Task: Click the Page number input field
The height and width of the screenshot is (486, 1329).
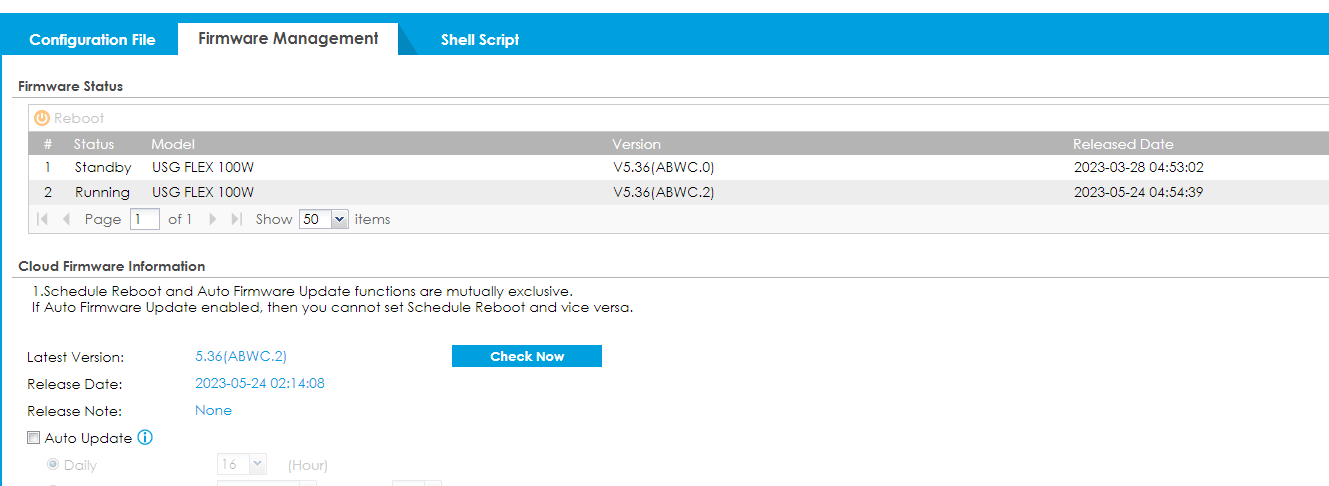Action: click(144, 219)
